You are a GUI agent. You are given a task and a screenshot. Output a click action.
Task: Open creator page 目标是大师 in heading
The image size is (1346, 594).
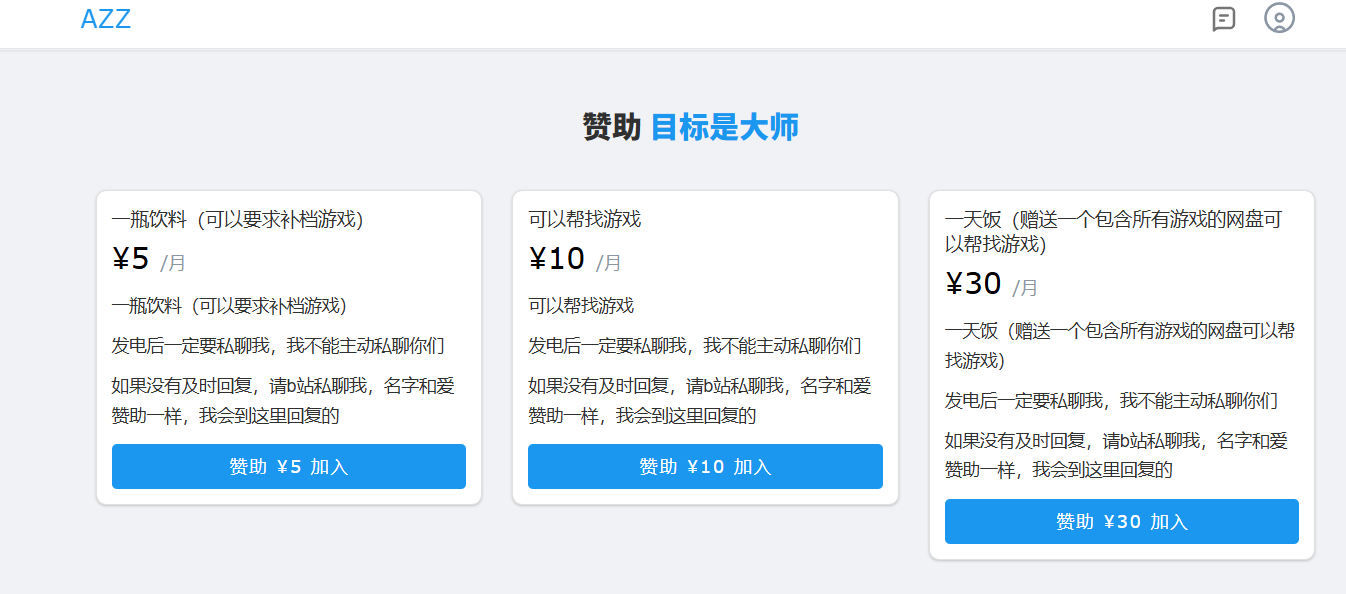(724, 128)
